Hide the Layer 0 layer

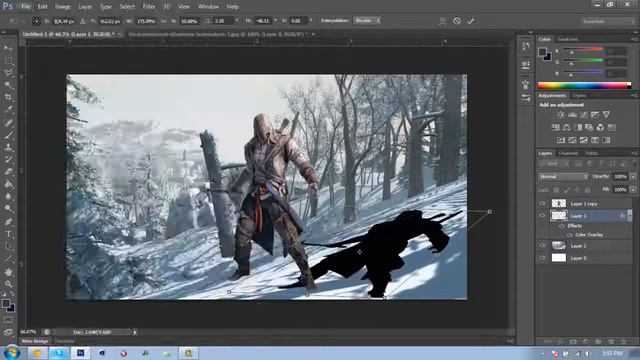click(x=542, y=258)
